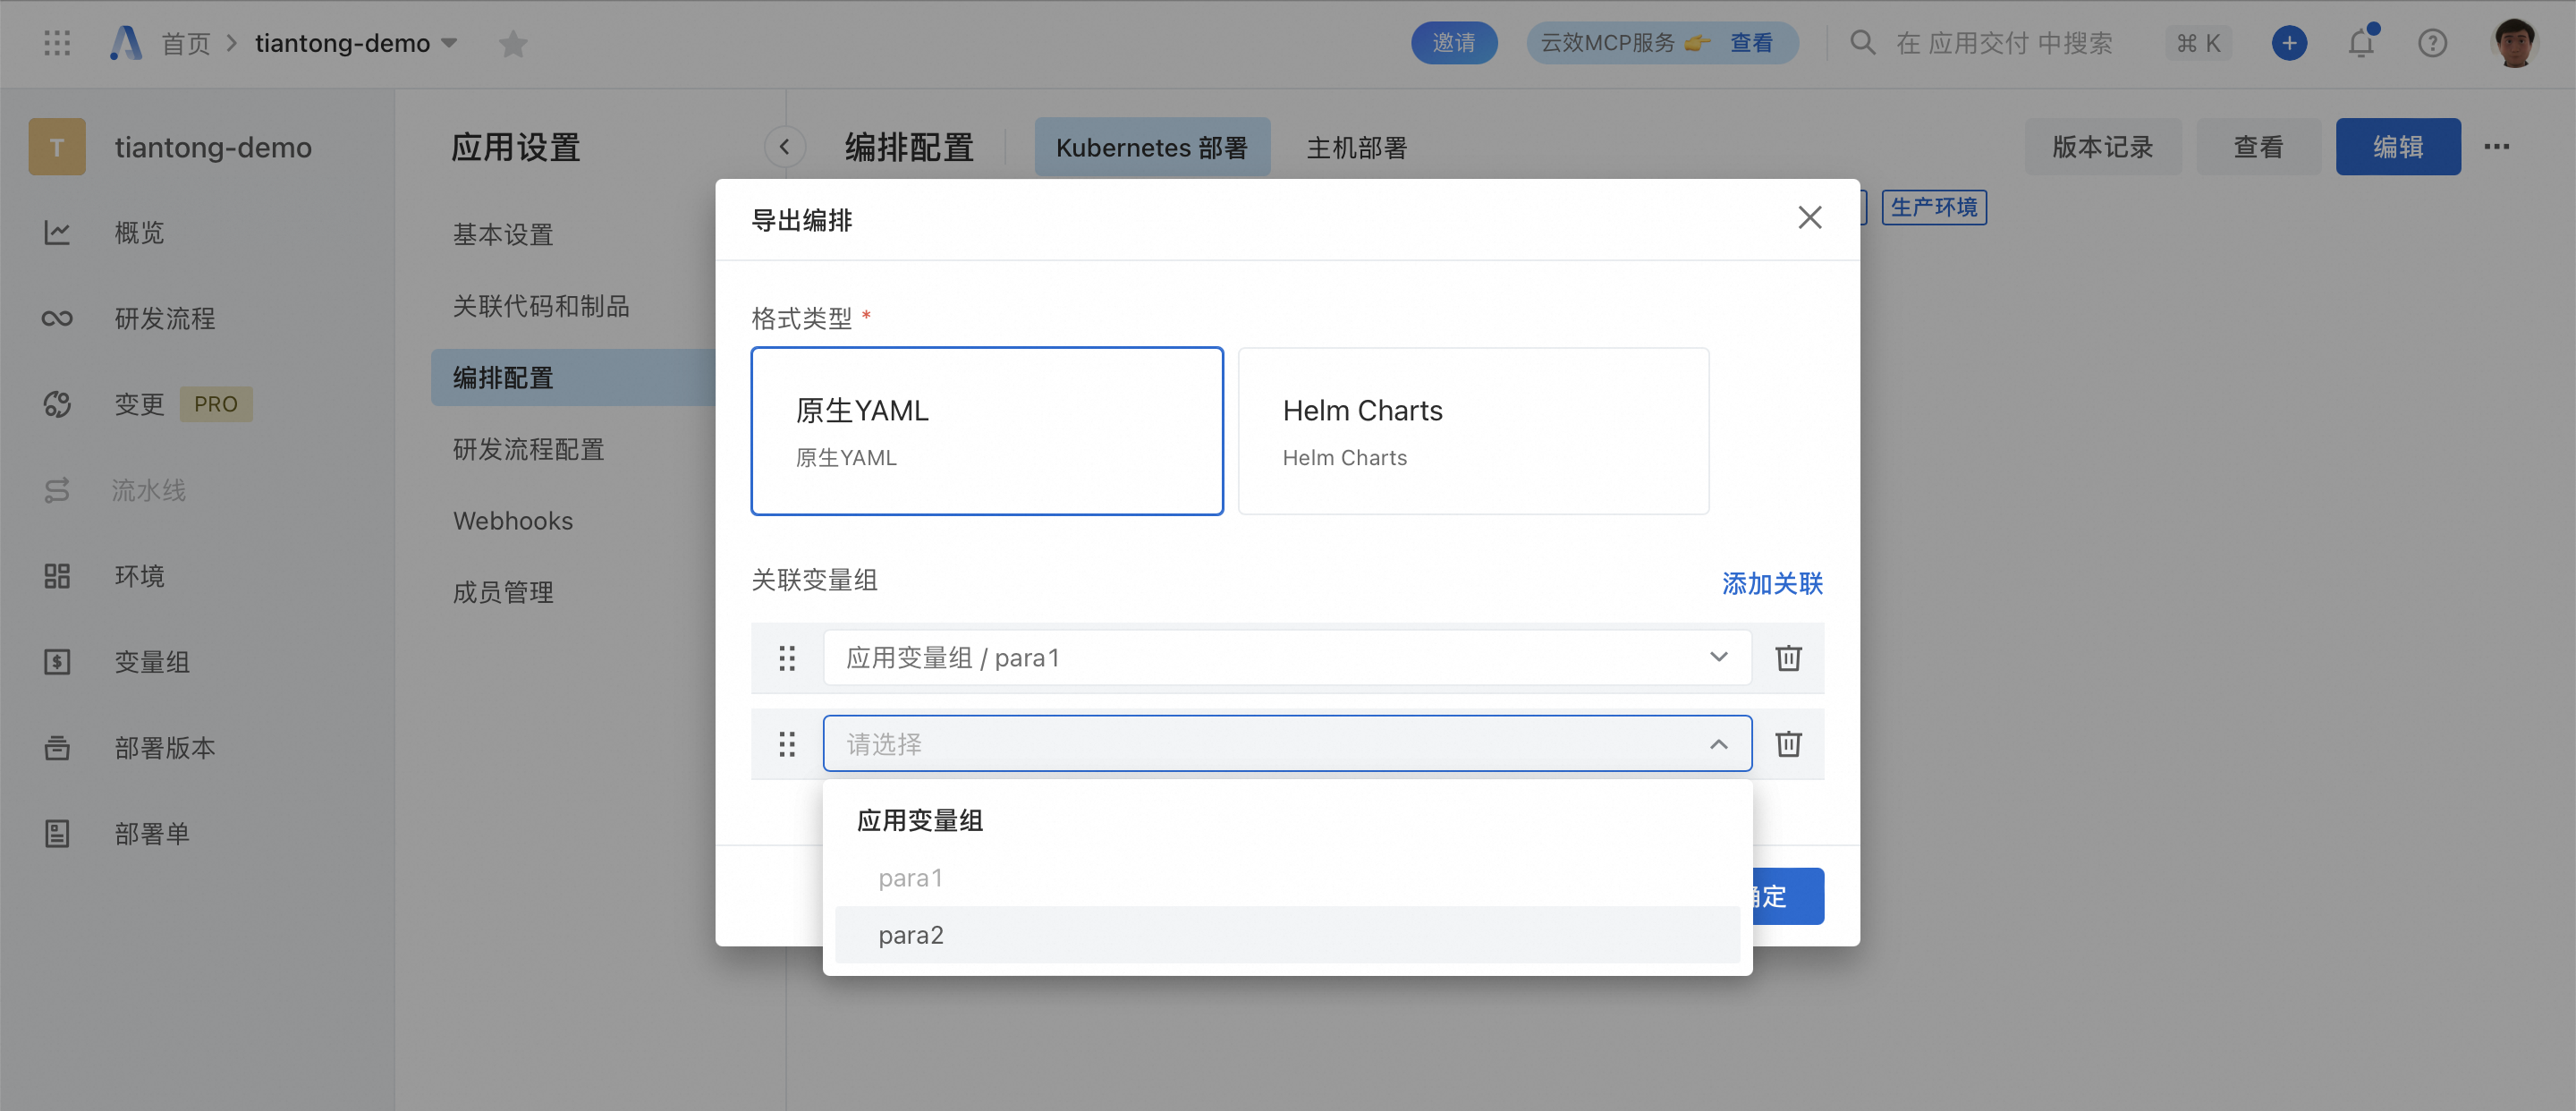This screenshot has width=2576, height=1111.
Task: Click the 编辑 button
Action: pos(2397,147)
